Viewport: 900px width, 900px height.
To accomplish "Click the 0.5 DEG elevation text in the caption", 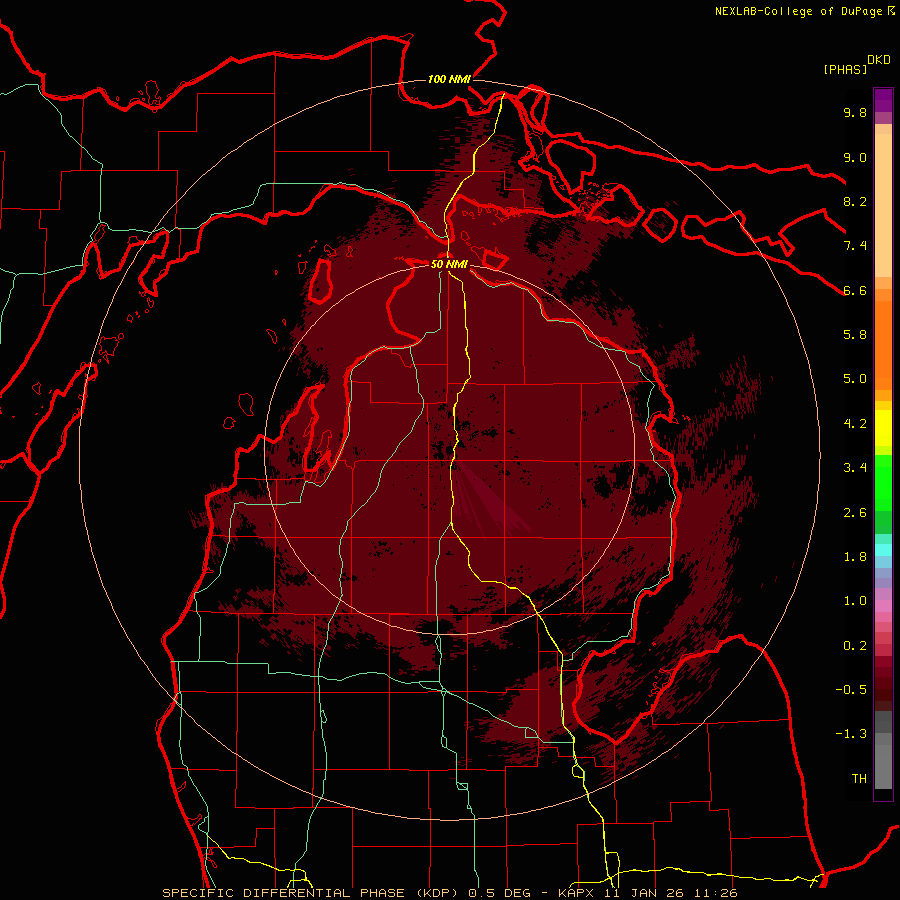I will pos(499,893).
